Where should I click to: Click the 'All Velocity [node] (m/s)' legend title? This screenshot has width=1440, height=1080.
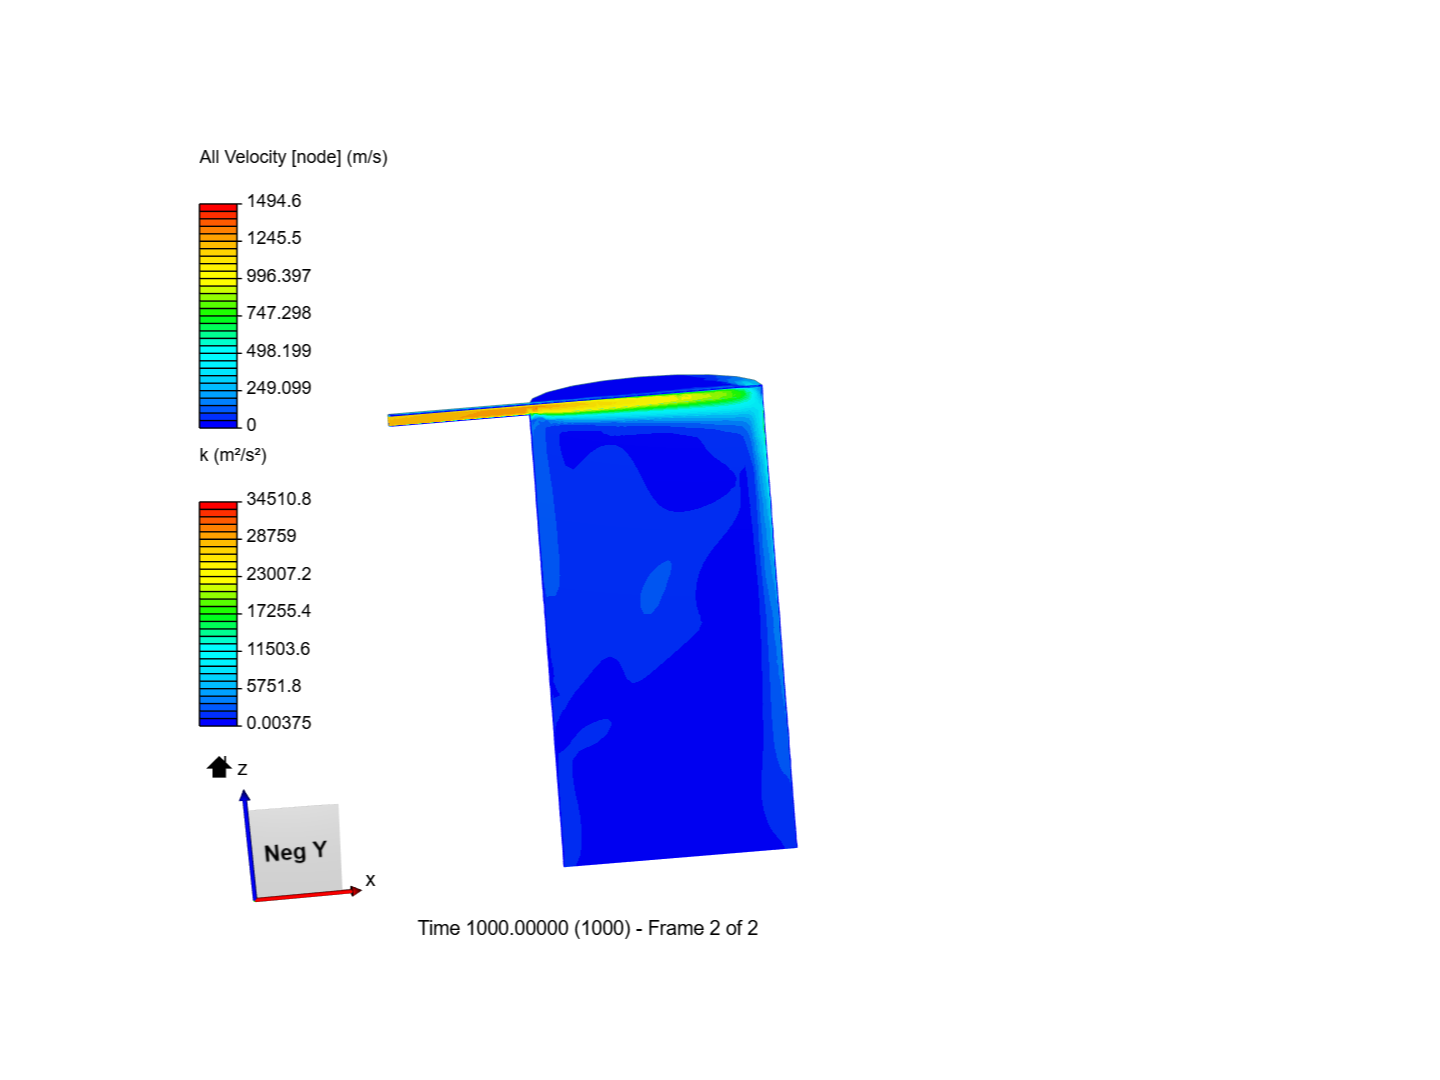click(x=293, y=157)
